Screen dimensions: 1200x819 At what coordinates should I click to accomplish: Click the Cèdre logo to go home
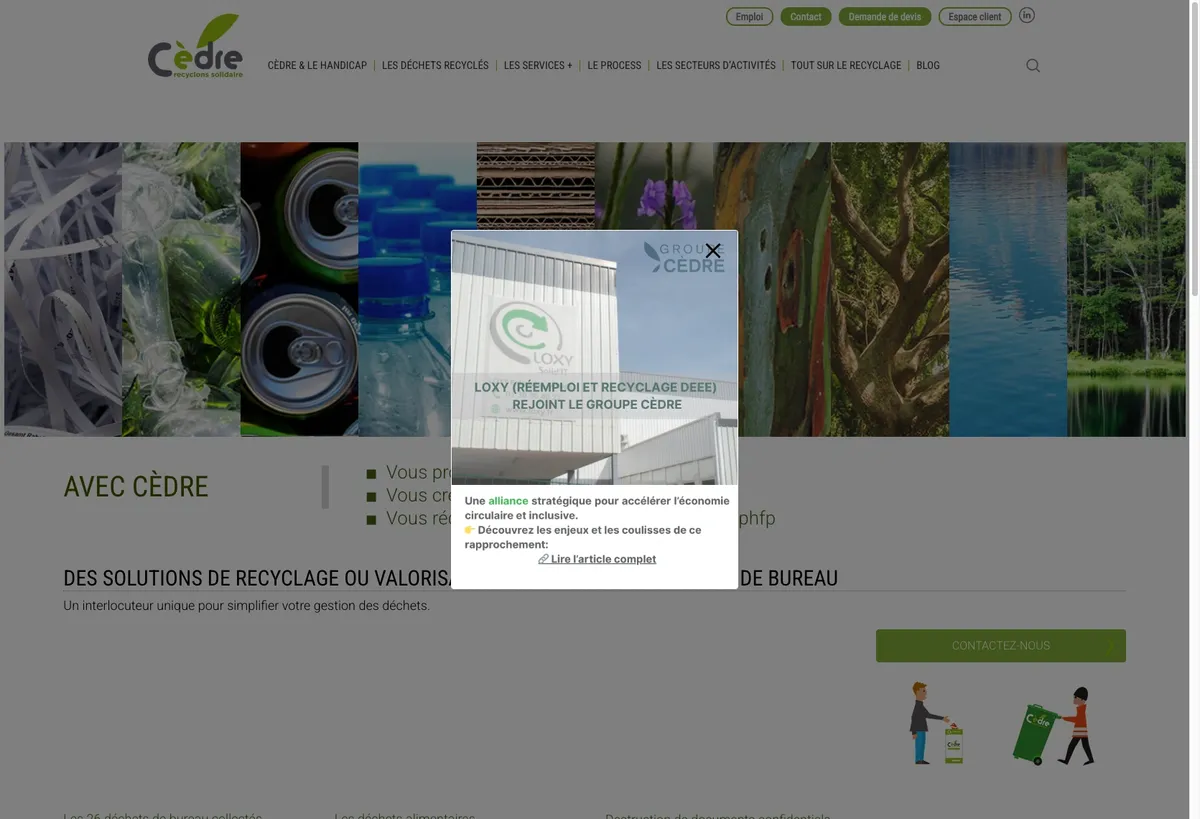coord(196,47)
